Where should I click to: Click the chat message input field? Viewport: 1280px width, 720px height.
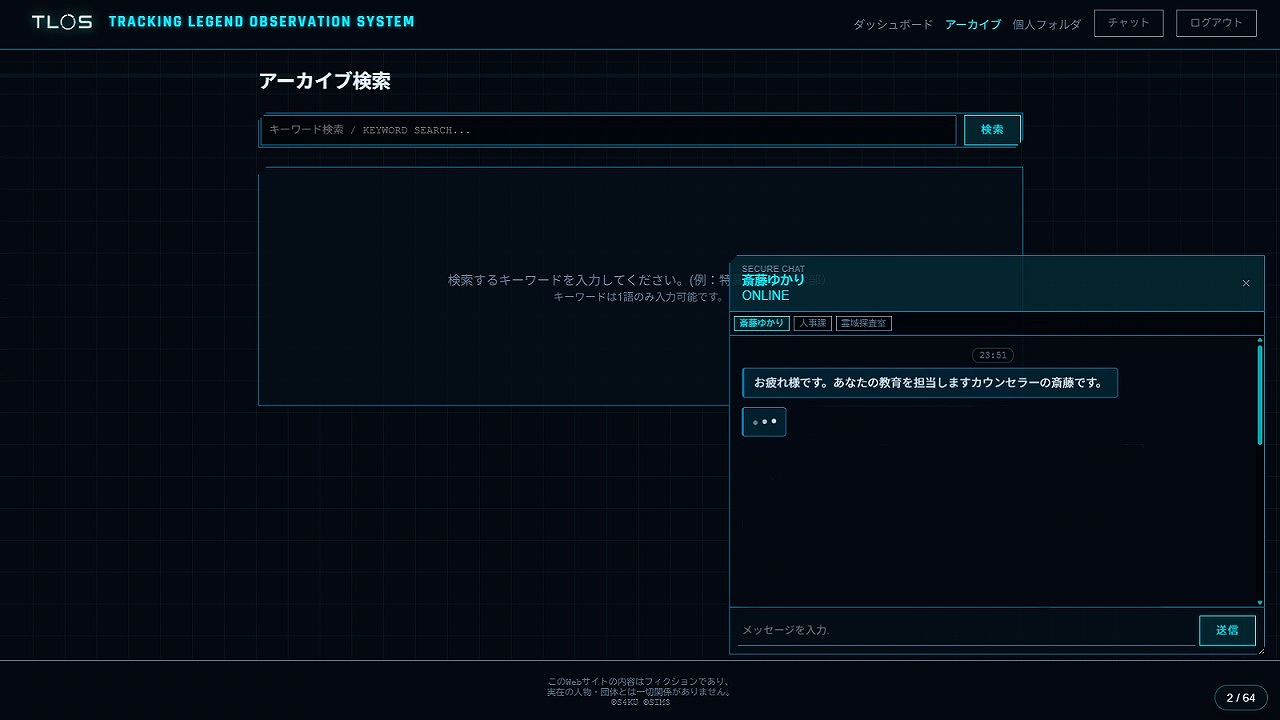pos(964,630)
